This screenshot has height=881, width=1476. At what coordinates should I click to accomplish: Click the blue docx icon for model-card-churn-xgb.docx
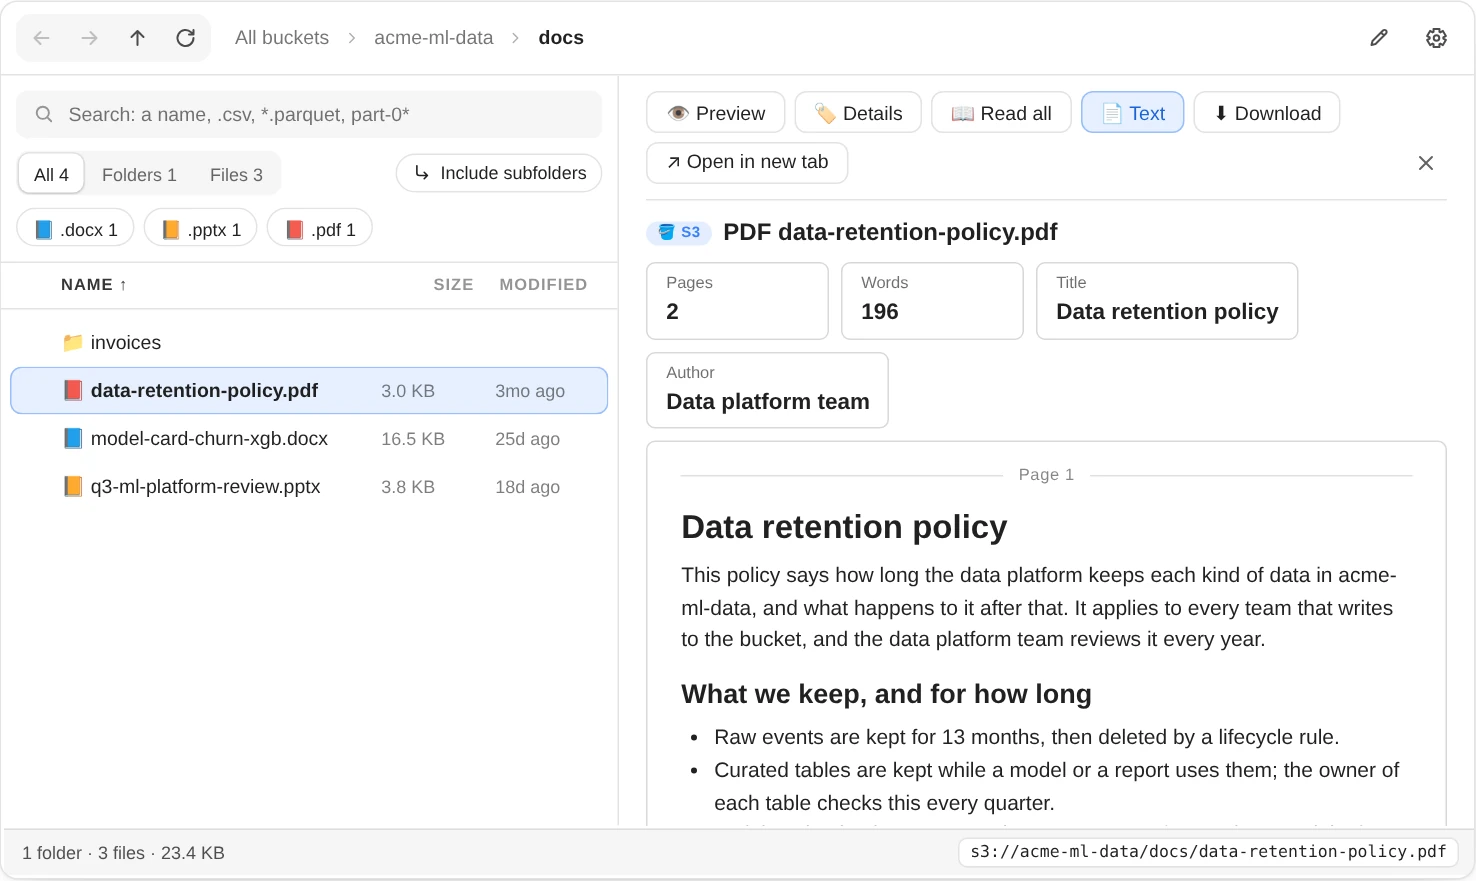pyautogui.click(x=73, y=439)
